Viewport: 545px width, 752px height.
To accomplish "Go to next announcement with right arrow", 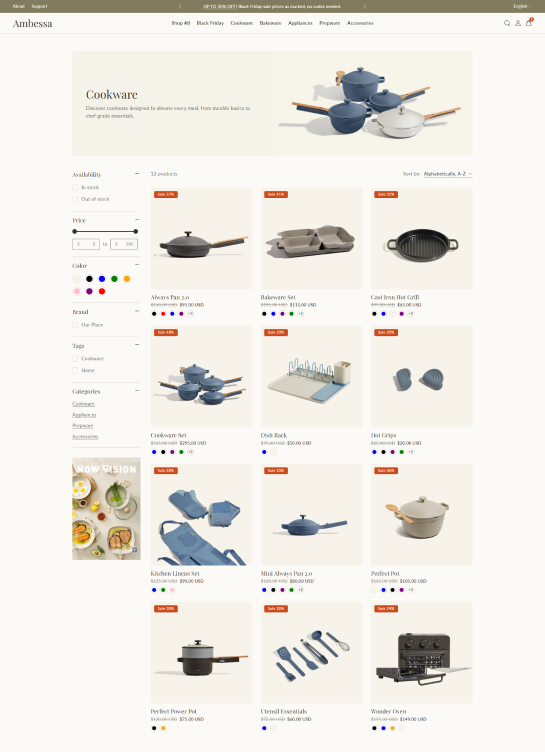I will point(365,6).
